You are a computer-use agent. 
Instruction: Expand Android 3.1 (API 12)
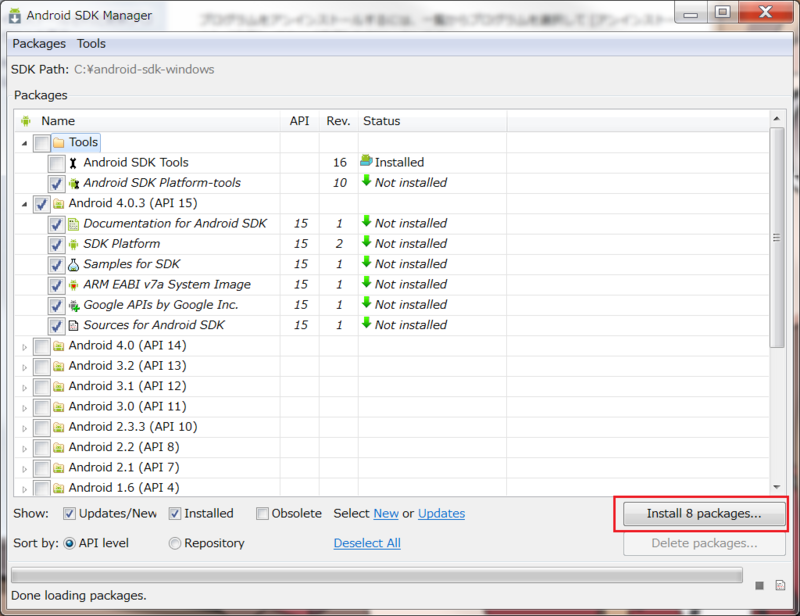click(x=24, y=388)
